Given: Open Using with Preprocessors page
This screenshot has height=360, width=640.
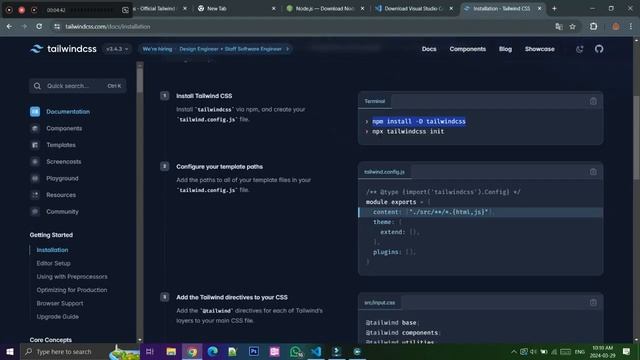Looking at the screenshot, I should pos(72,277).
